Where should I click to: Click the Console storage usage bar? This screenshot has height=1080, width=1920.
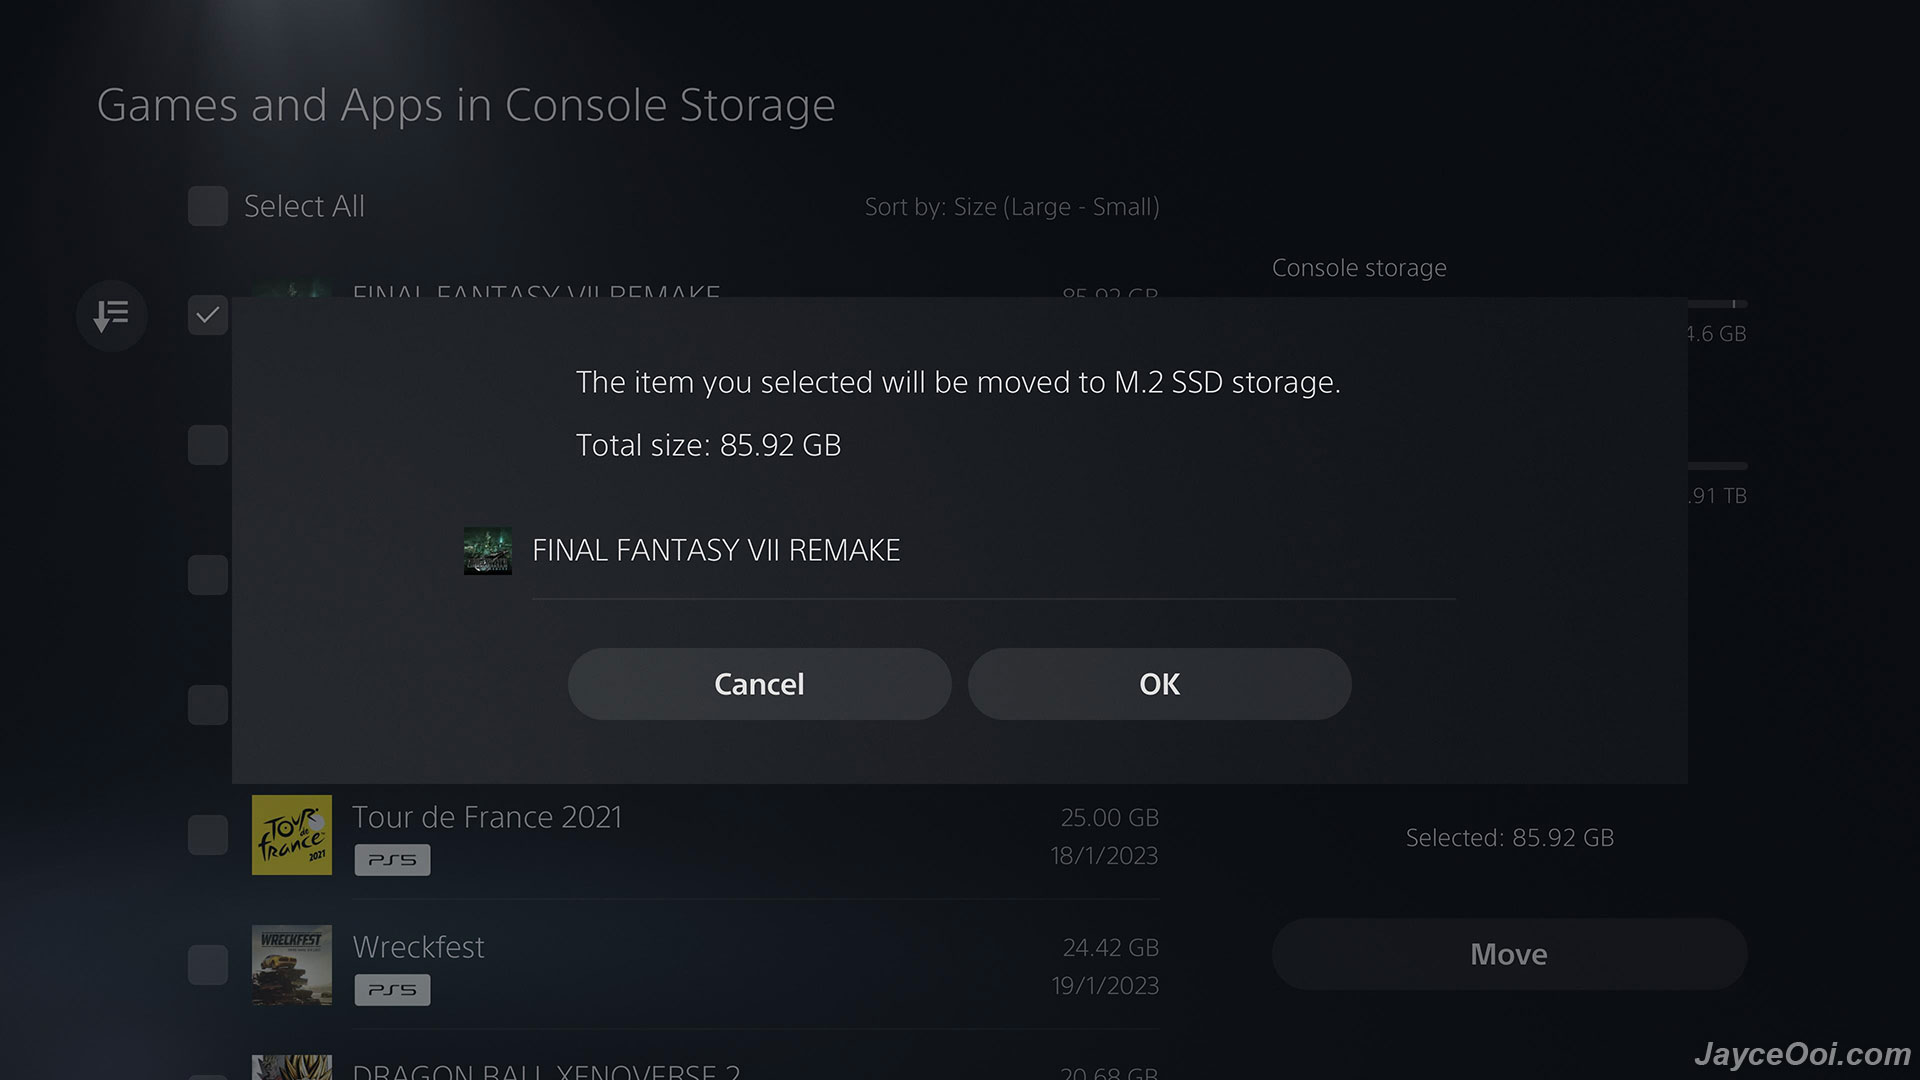(1717, 303)
